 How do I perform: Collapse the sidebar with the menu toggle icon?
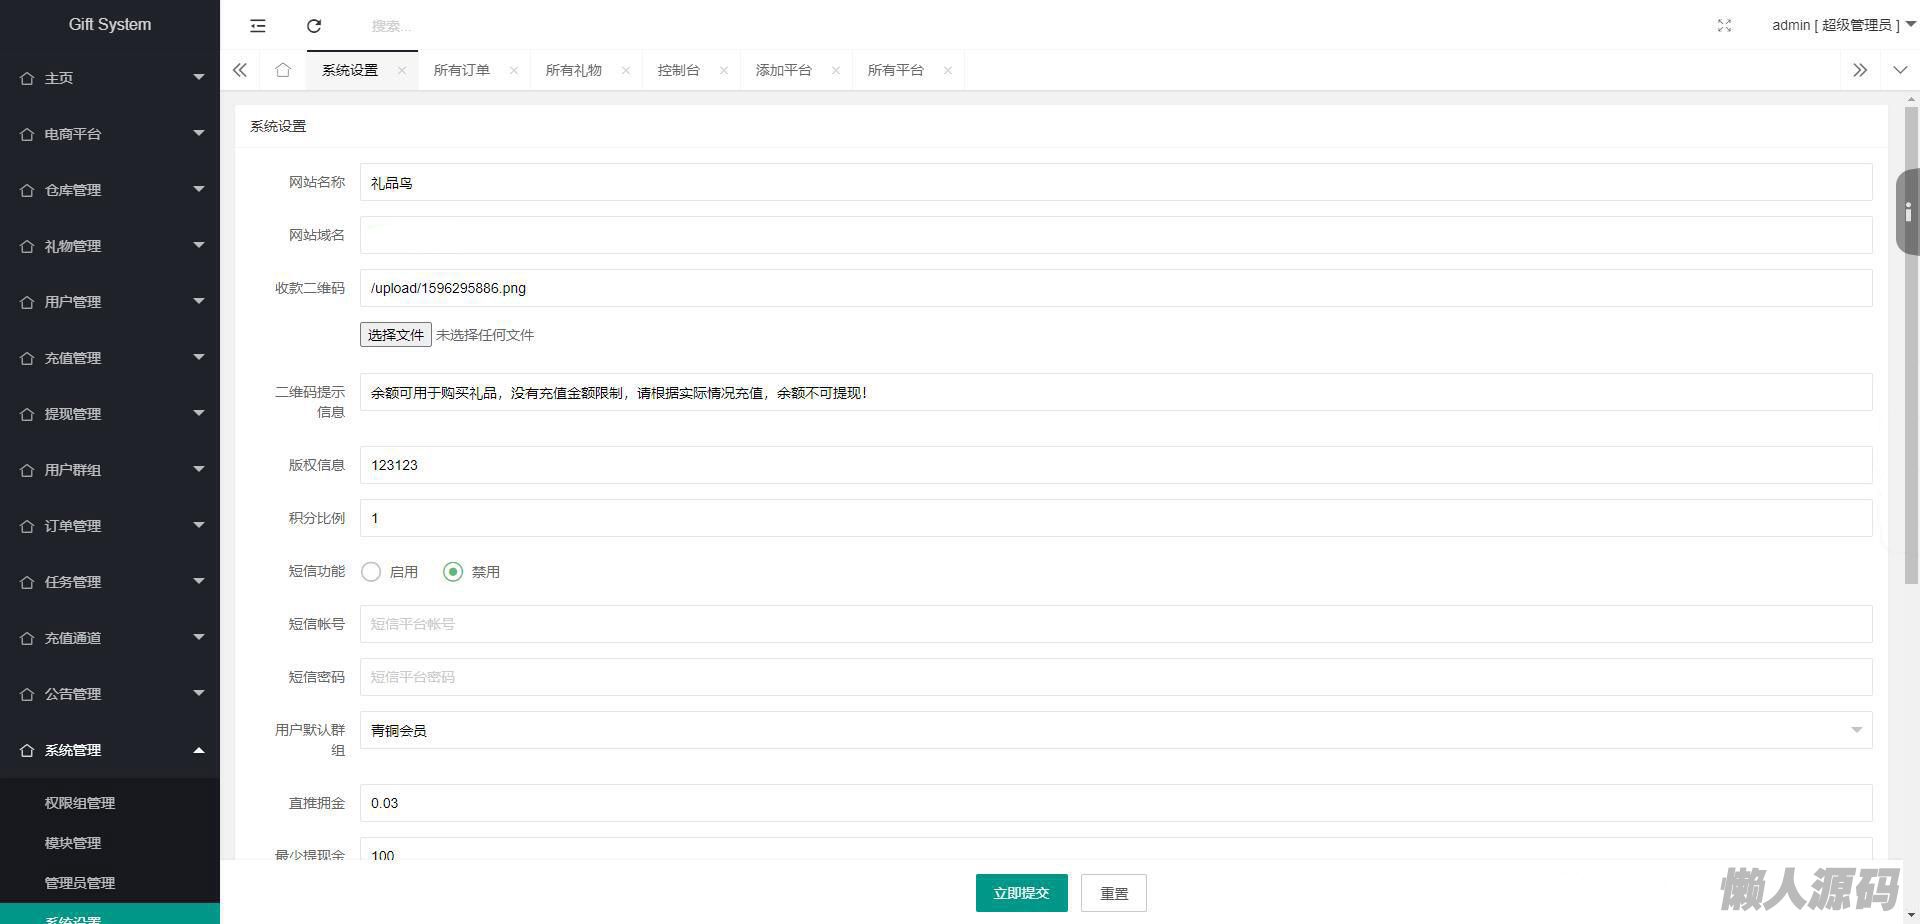click(258, 26)
